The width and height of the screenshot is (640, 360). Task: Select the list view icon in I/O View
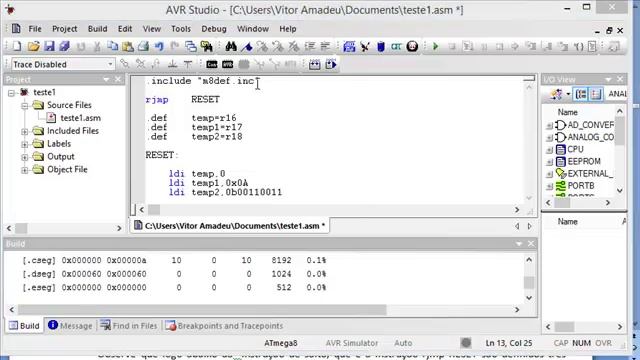pyautogui.click(x=596, y=94)
